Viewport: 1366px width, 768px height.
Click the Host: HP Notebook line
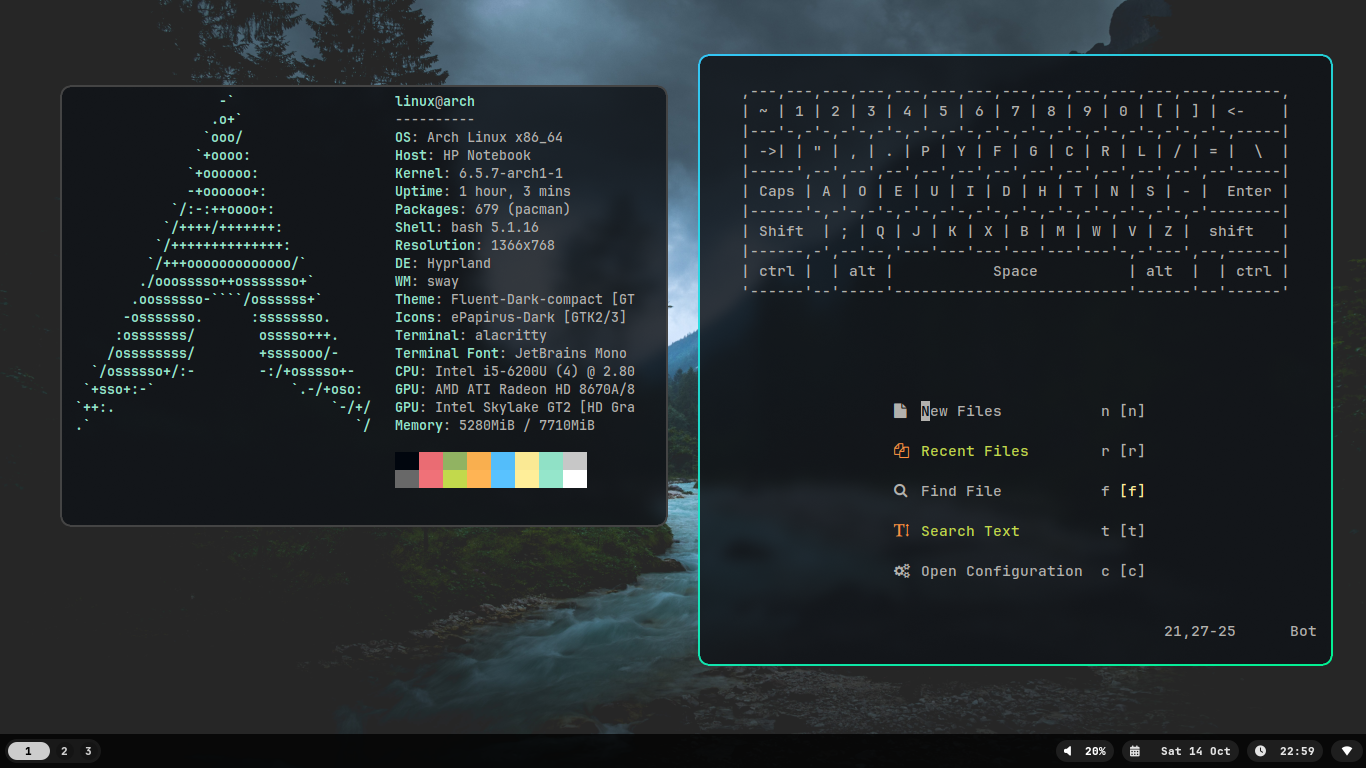pos(463,155)
